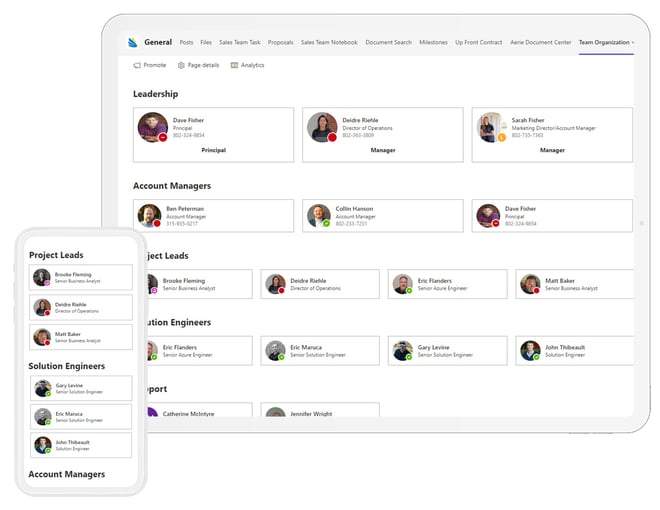660x510 pixels.
Task: Click the Deidre Riehle name in Leadership
Action: pos(360,120)
